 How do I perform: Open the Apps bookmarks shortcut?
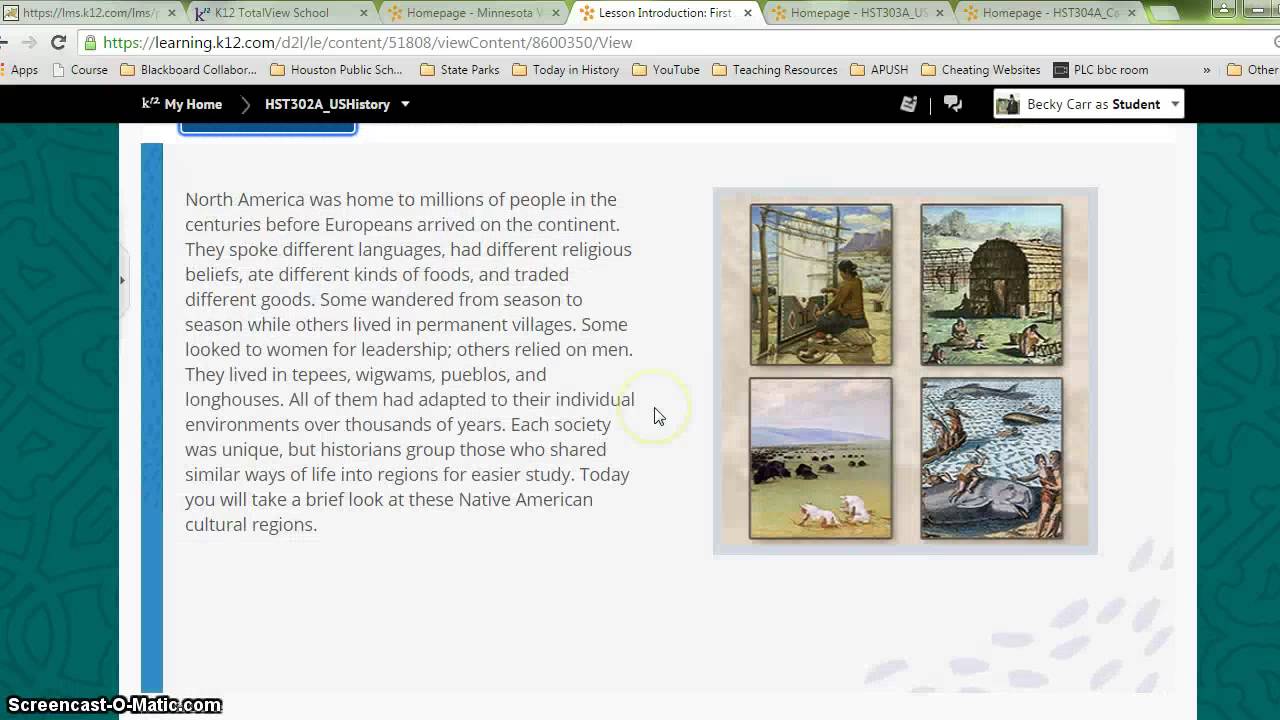click(x=19, y=70)
